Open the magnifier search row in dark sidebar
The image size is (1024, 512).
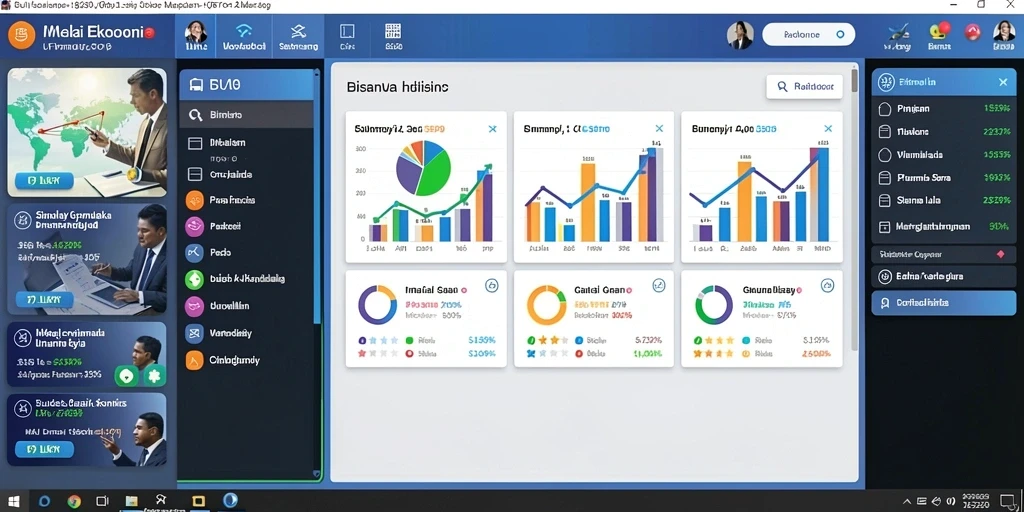tap(247, 115)
